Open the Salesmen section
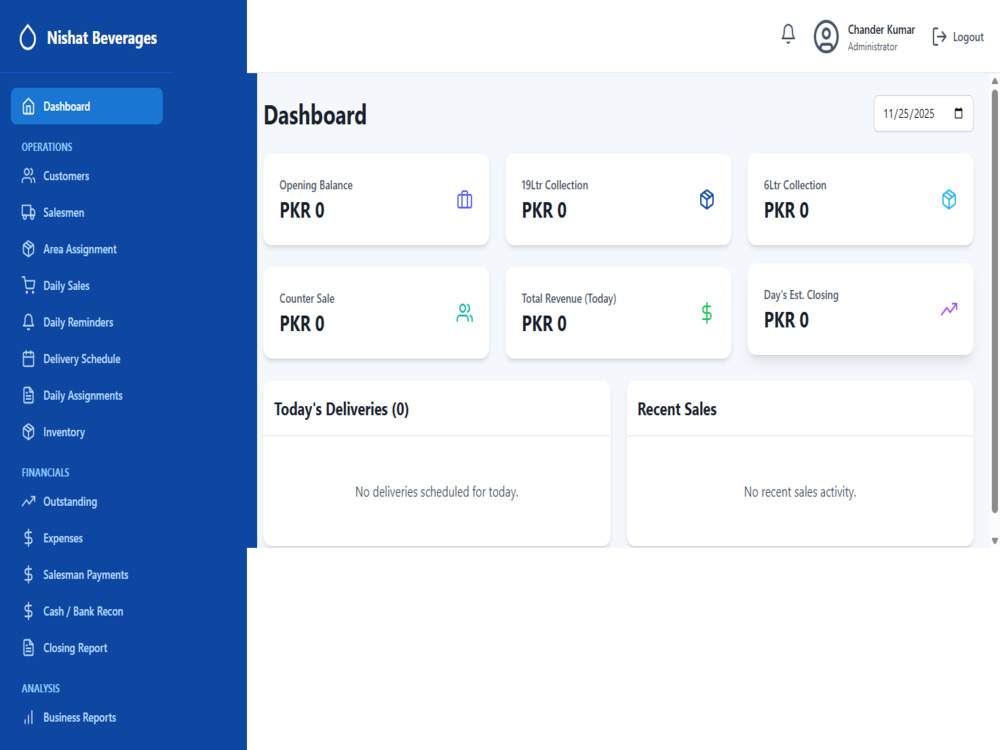The image size is (1000, 750). tap(64, 212)
